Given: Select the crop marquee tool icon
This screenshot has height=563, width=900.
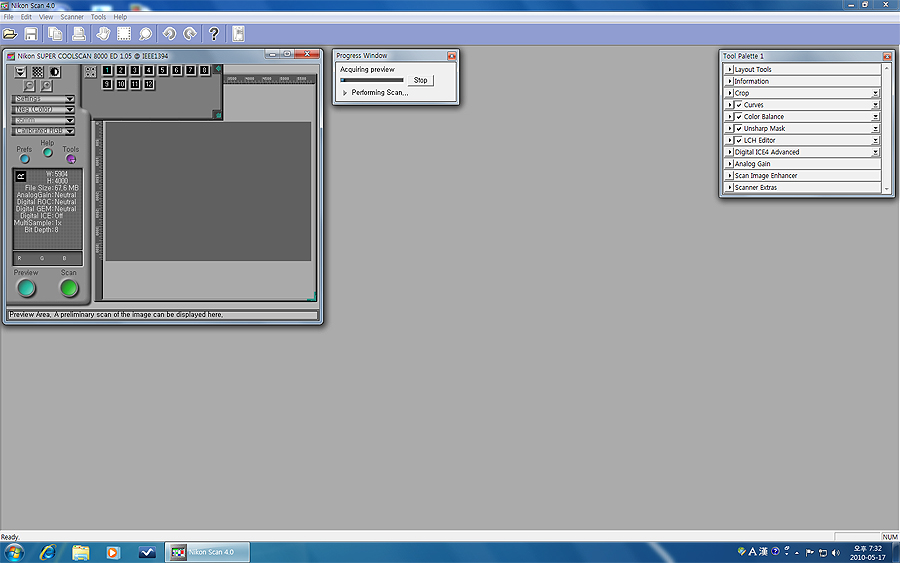Looking at the screenshot, I should coord(124,34).
